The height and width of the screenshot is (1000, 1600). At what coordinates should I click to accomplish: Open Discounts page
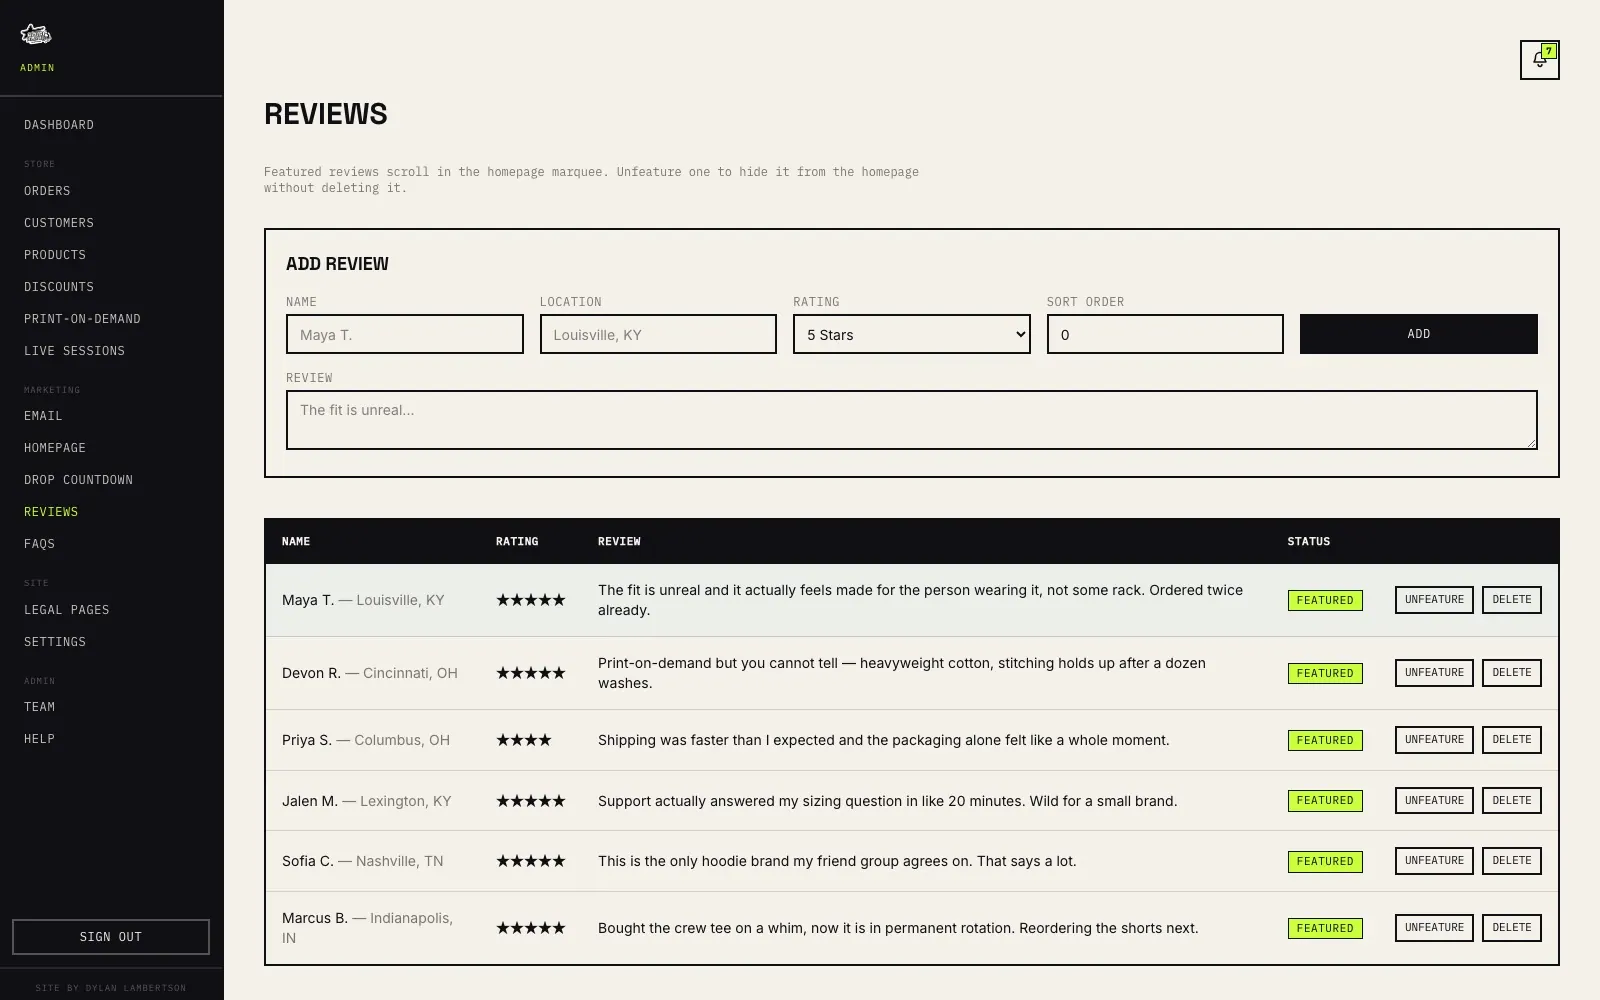(x=59, y=287)
